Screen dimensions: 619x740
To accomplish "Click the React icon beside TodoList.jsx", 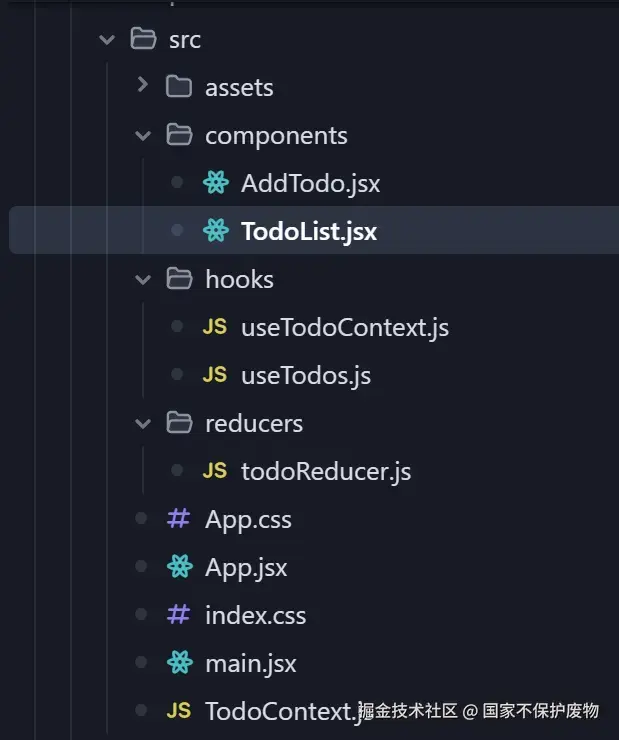I will [215, 231].
